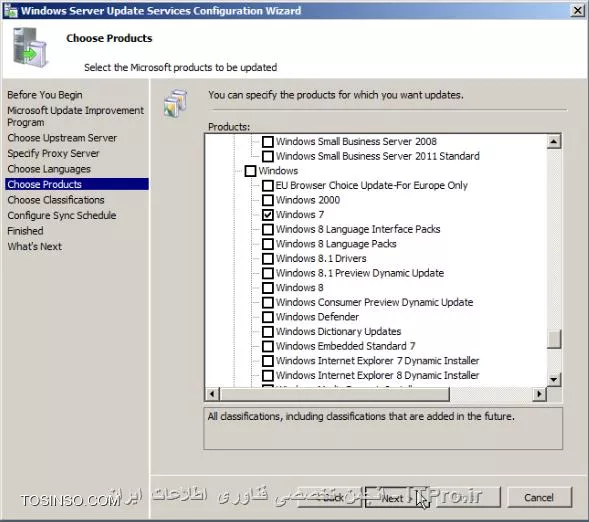Check Windows Internet Explorer 7 Dynamic Installer
This screenshot has width=589, height=522.
click(x=268, y=361)
